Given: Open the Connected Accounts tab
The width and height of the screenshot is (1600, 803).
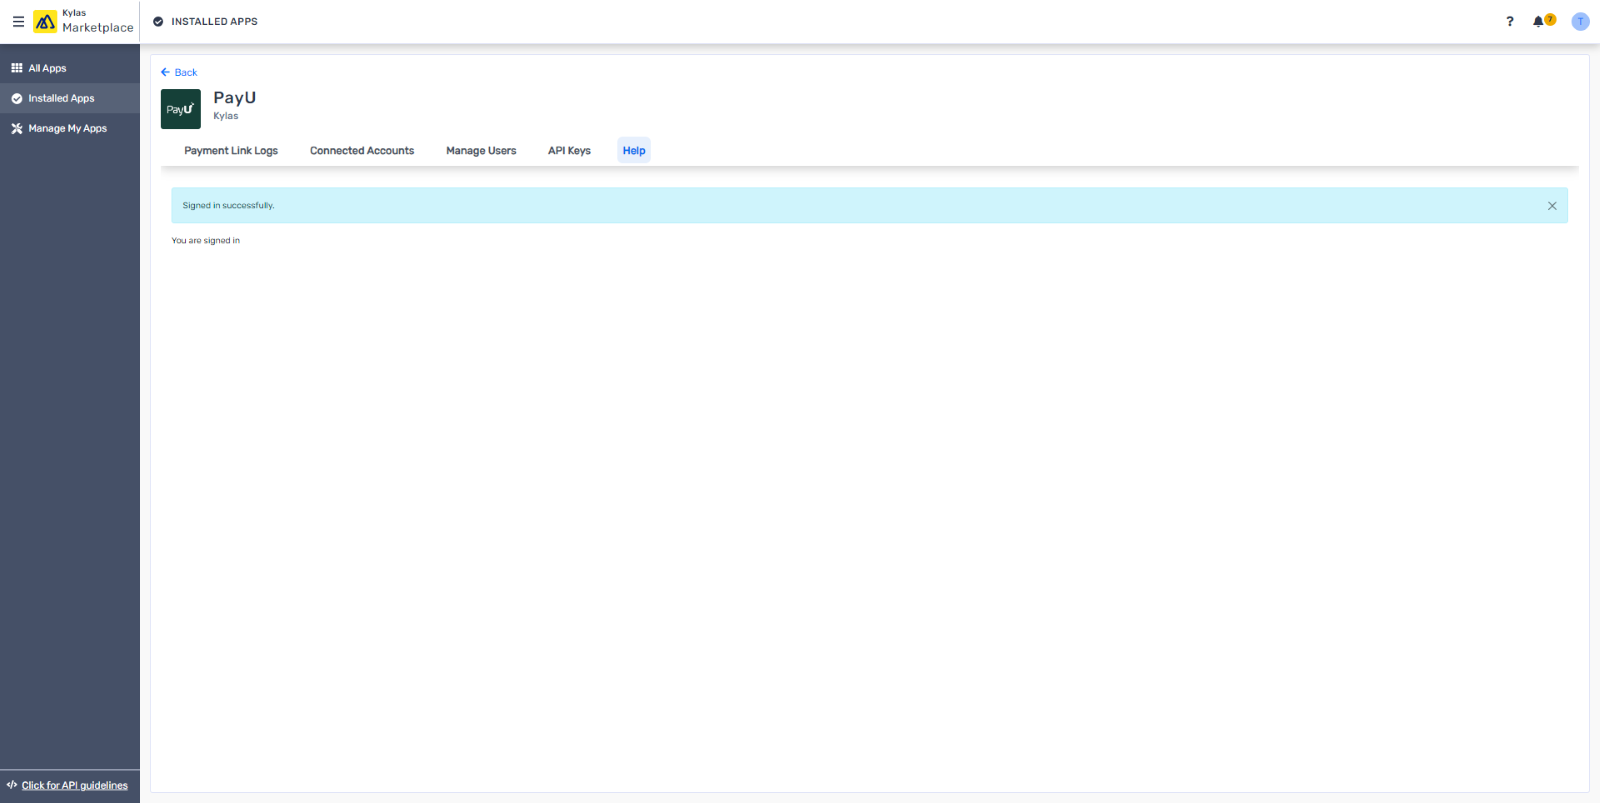Looking at the screenshot, I should coord(362,151).
